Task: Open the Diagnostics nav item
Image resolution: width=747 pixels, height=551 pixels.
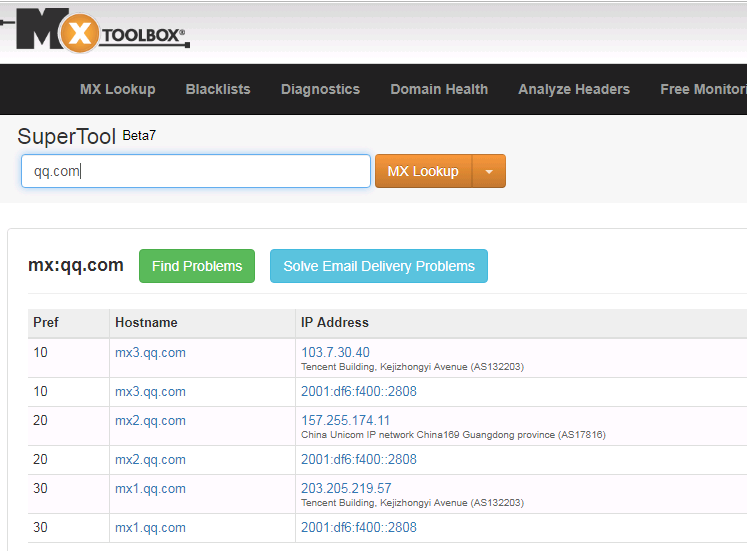Action: point(320,89)
